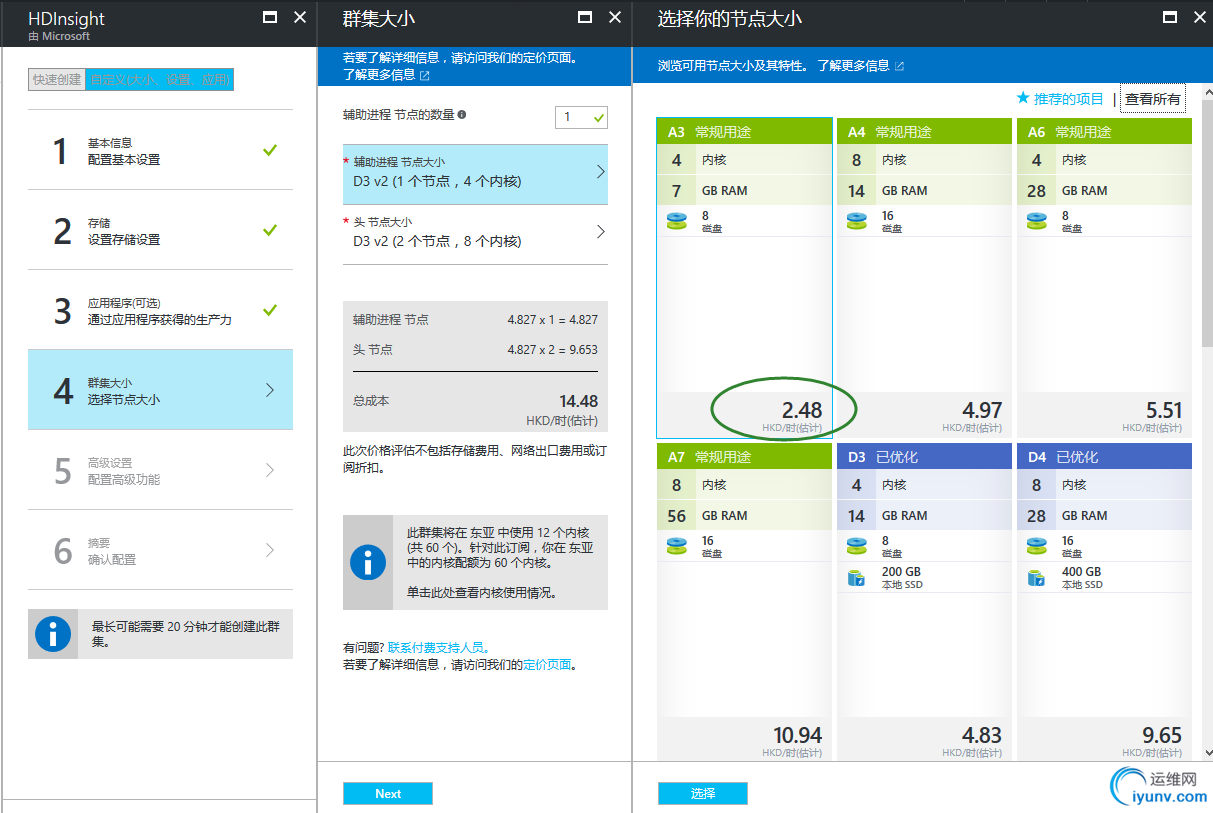
Task: Click the 400 GB 本地 SSD icon
Action: [x=1037, y=577]
